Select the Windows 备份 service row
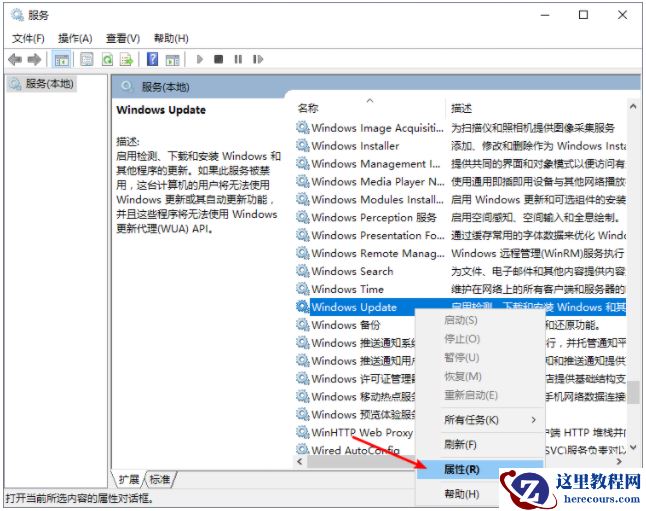 click(355, 325)
